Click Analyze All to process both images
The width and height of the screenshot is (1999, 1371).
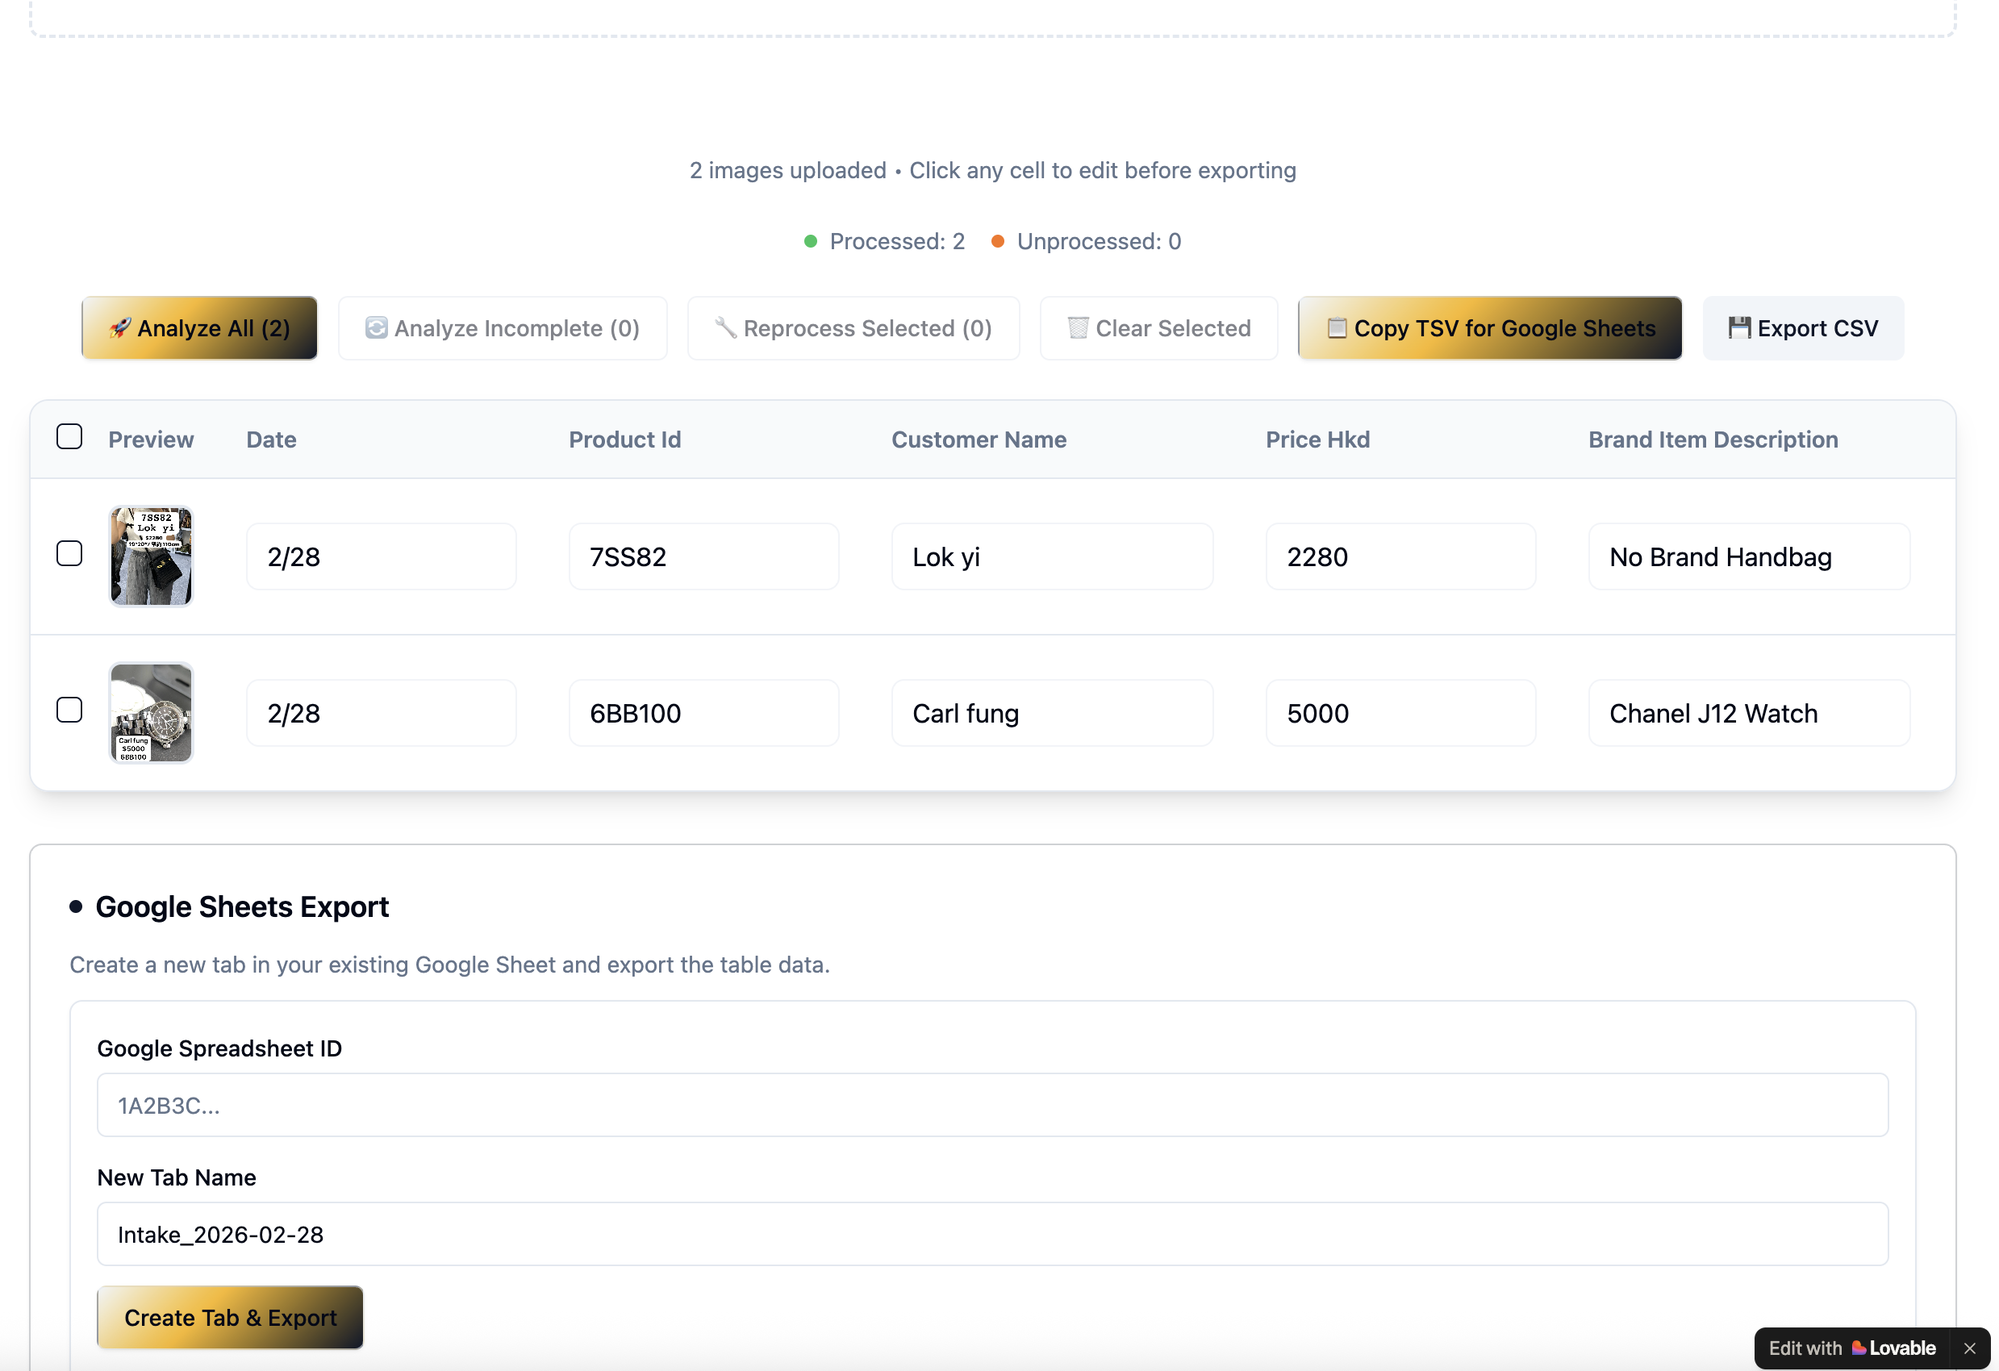198,328
